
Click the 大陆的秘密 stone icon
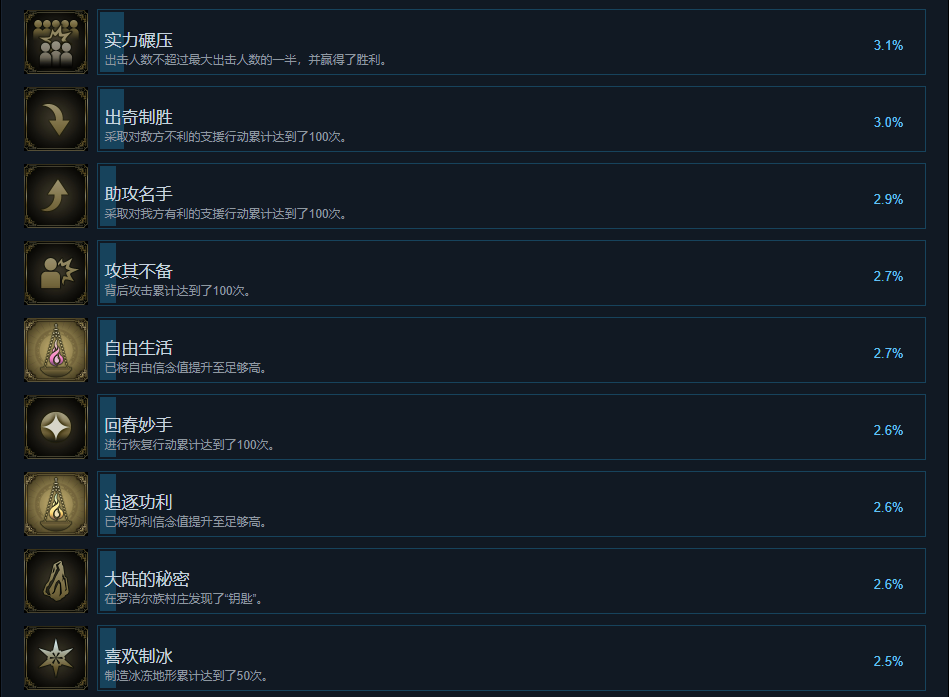pos(56,581)
